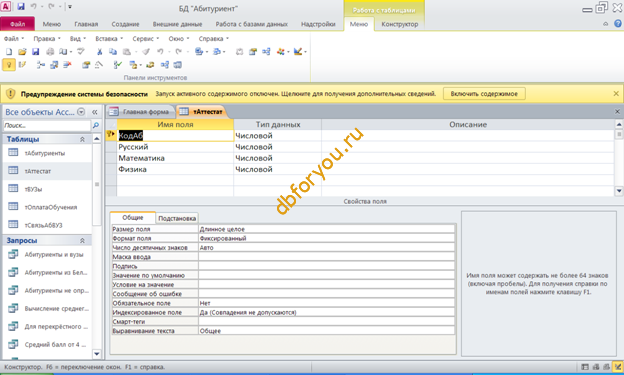Click the navigation pane scroll down arrow

pos(97,354)
